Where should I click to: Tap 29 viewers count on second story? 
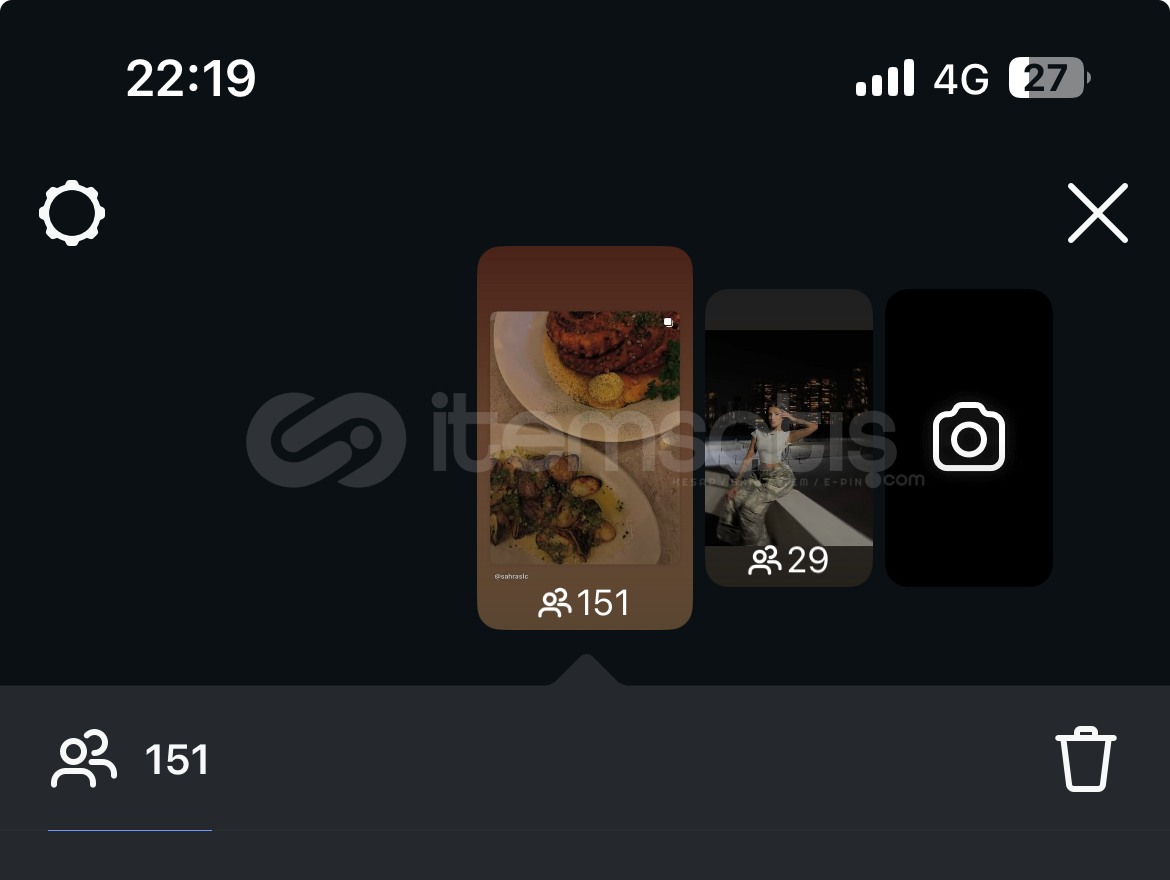[x=808, y=561]
